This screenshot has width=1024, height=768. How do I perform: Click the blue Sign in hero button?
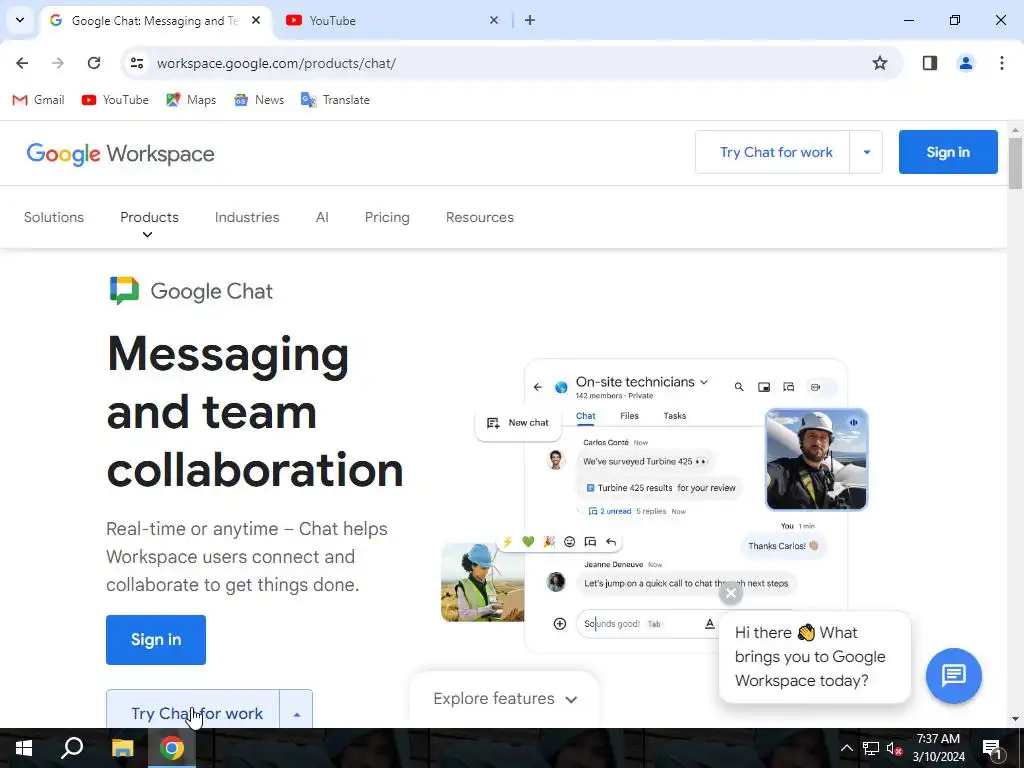[155, 639]
